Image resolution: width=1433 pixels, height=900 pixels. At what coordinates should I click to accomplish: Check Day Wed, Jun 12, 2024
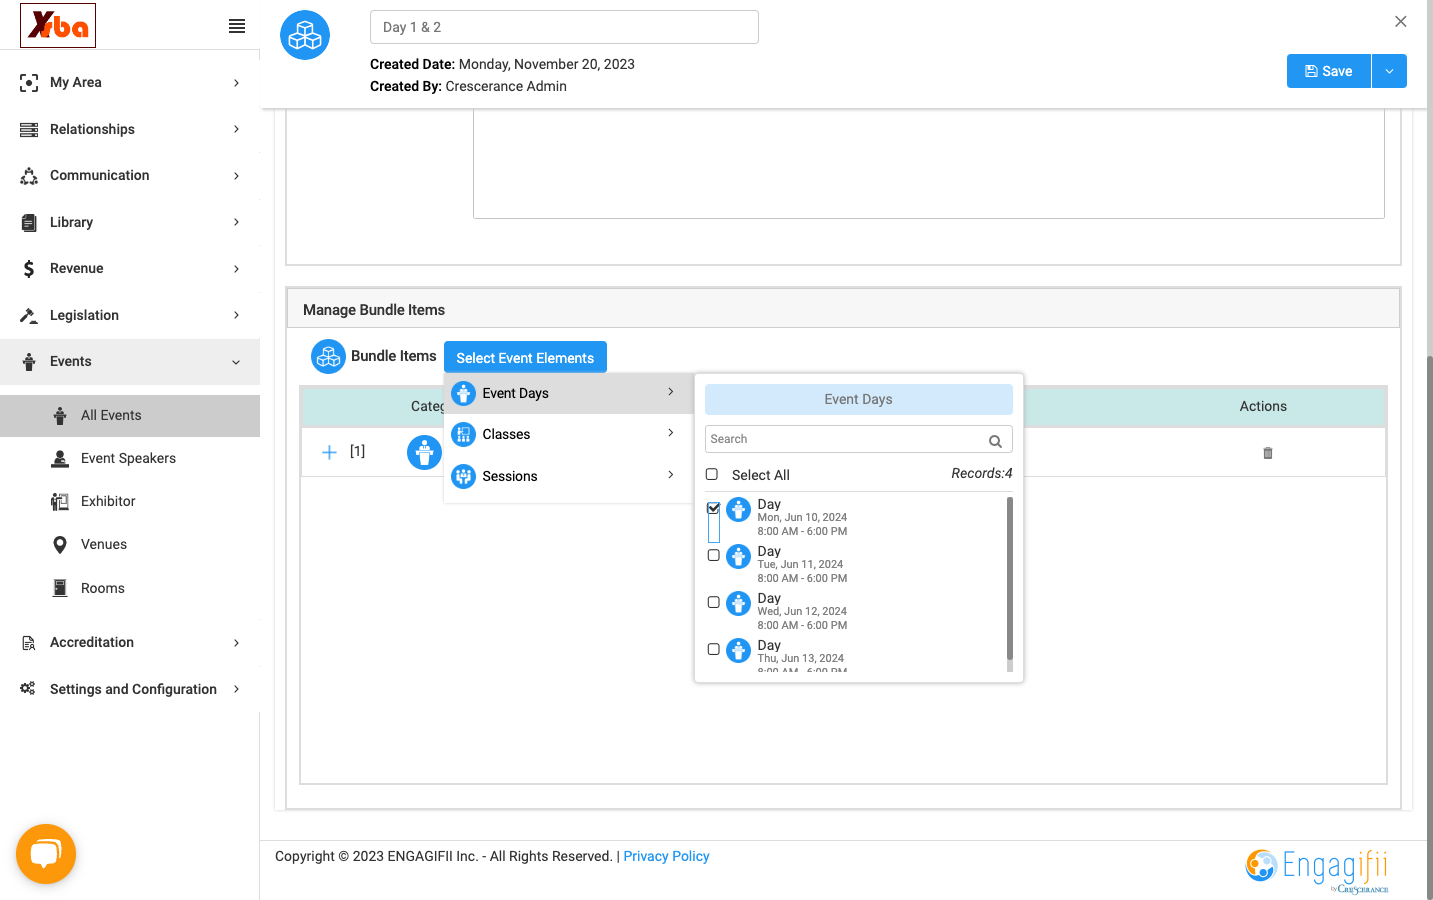(x=714, y=602)
